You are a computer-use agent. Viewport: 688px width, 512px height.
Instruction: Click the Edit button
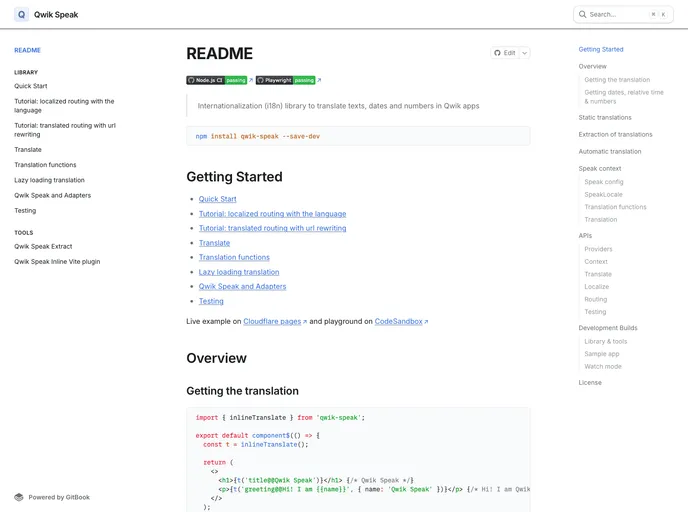(x=504, y=53)
